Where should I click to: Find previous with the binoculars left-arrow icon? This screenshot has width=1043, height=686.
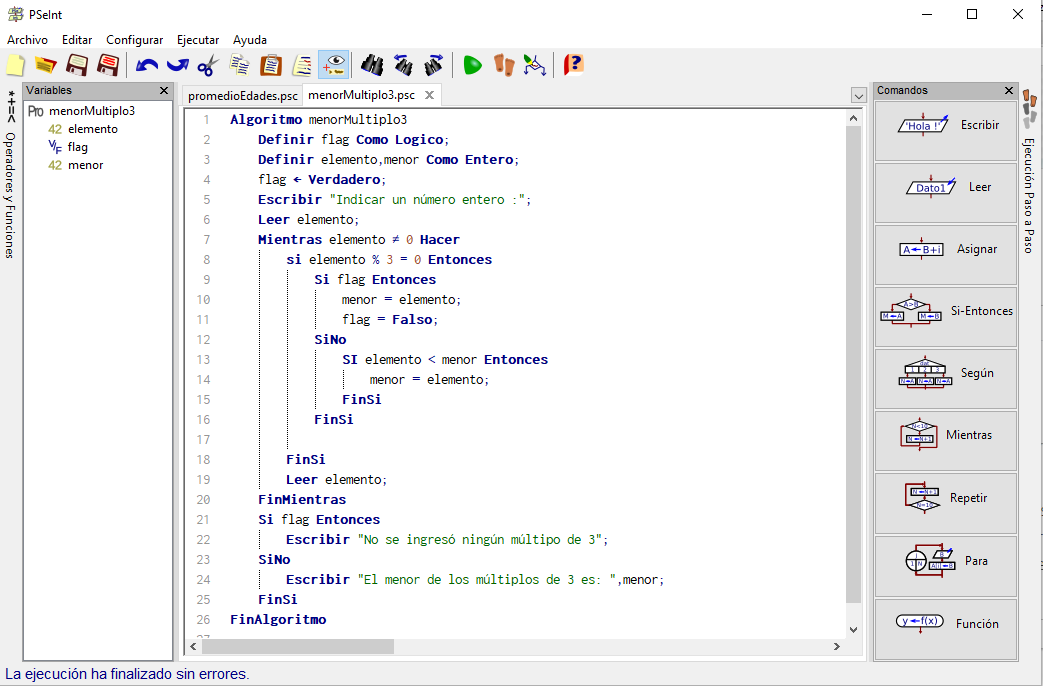pyautogui.click(x=403, y=65)
